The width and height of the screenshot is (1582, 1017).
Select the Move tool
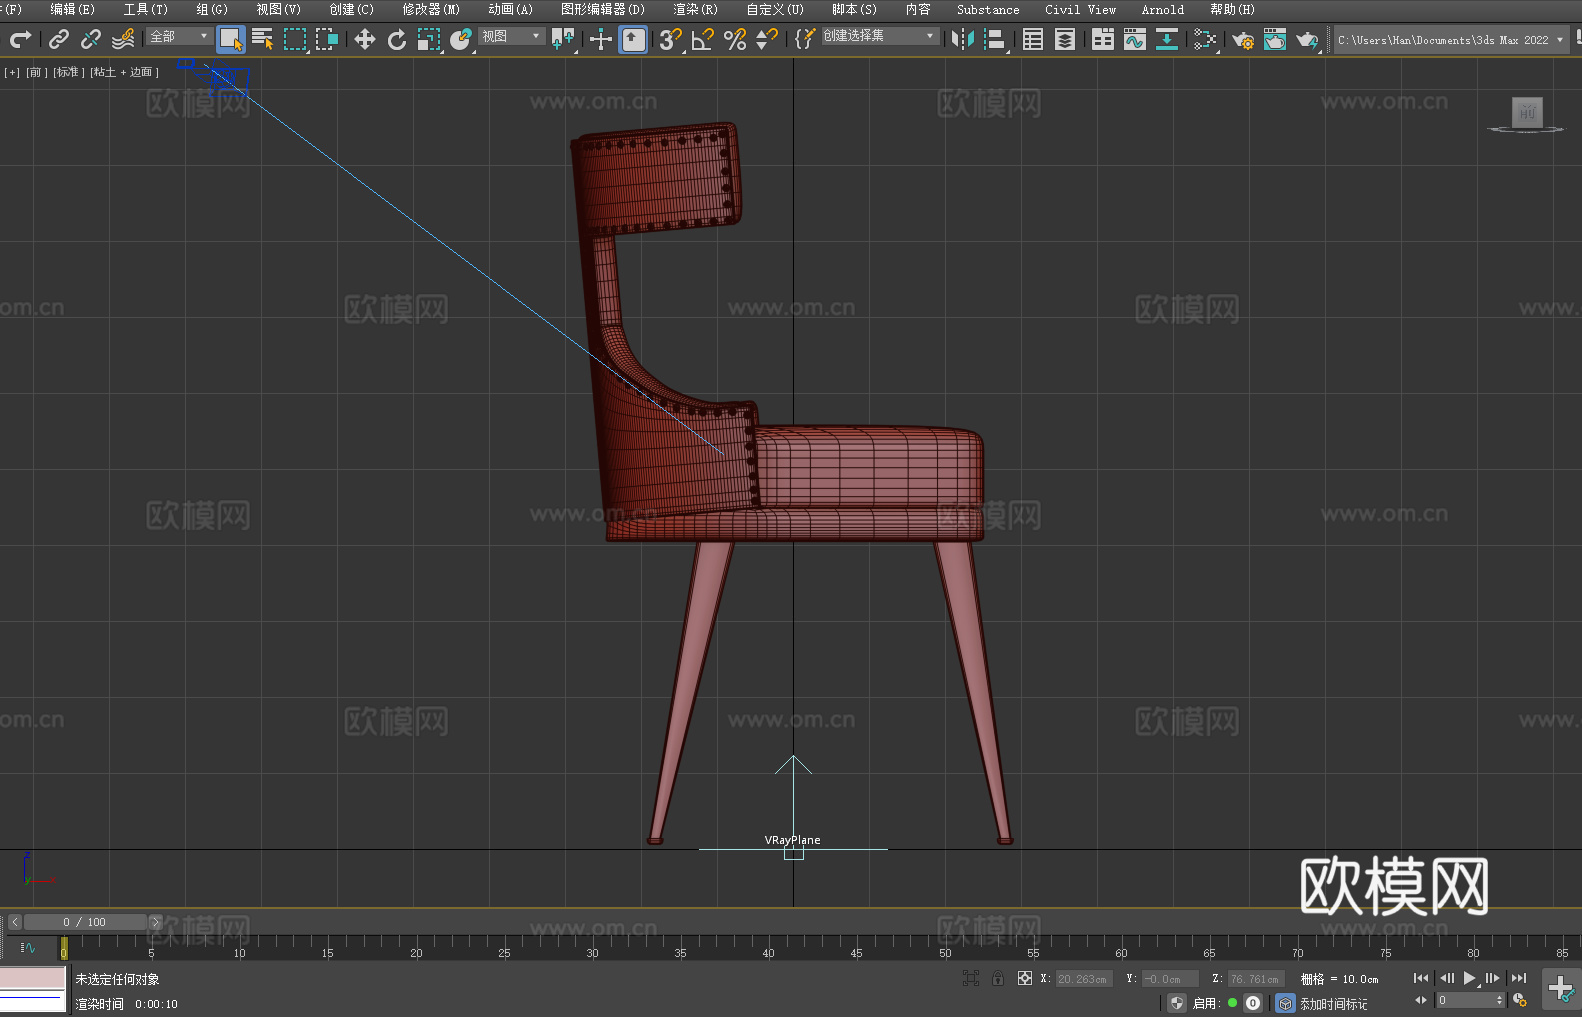tap(365, 39)
